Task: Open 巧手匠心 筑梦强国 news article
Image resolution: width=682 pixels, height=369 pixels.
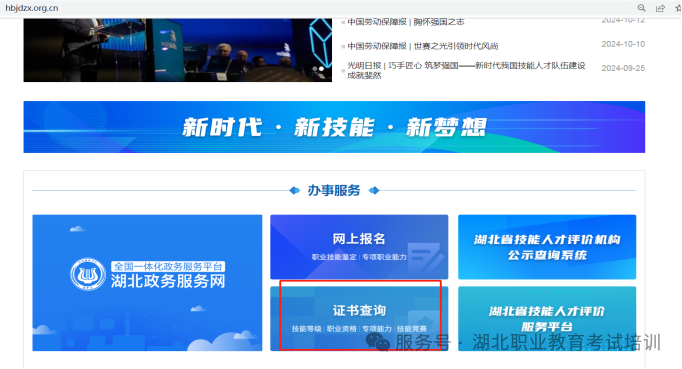Action: 466,70
